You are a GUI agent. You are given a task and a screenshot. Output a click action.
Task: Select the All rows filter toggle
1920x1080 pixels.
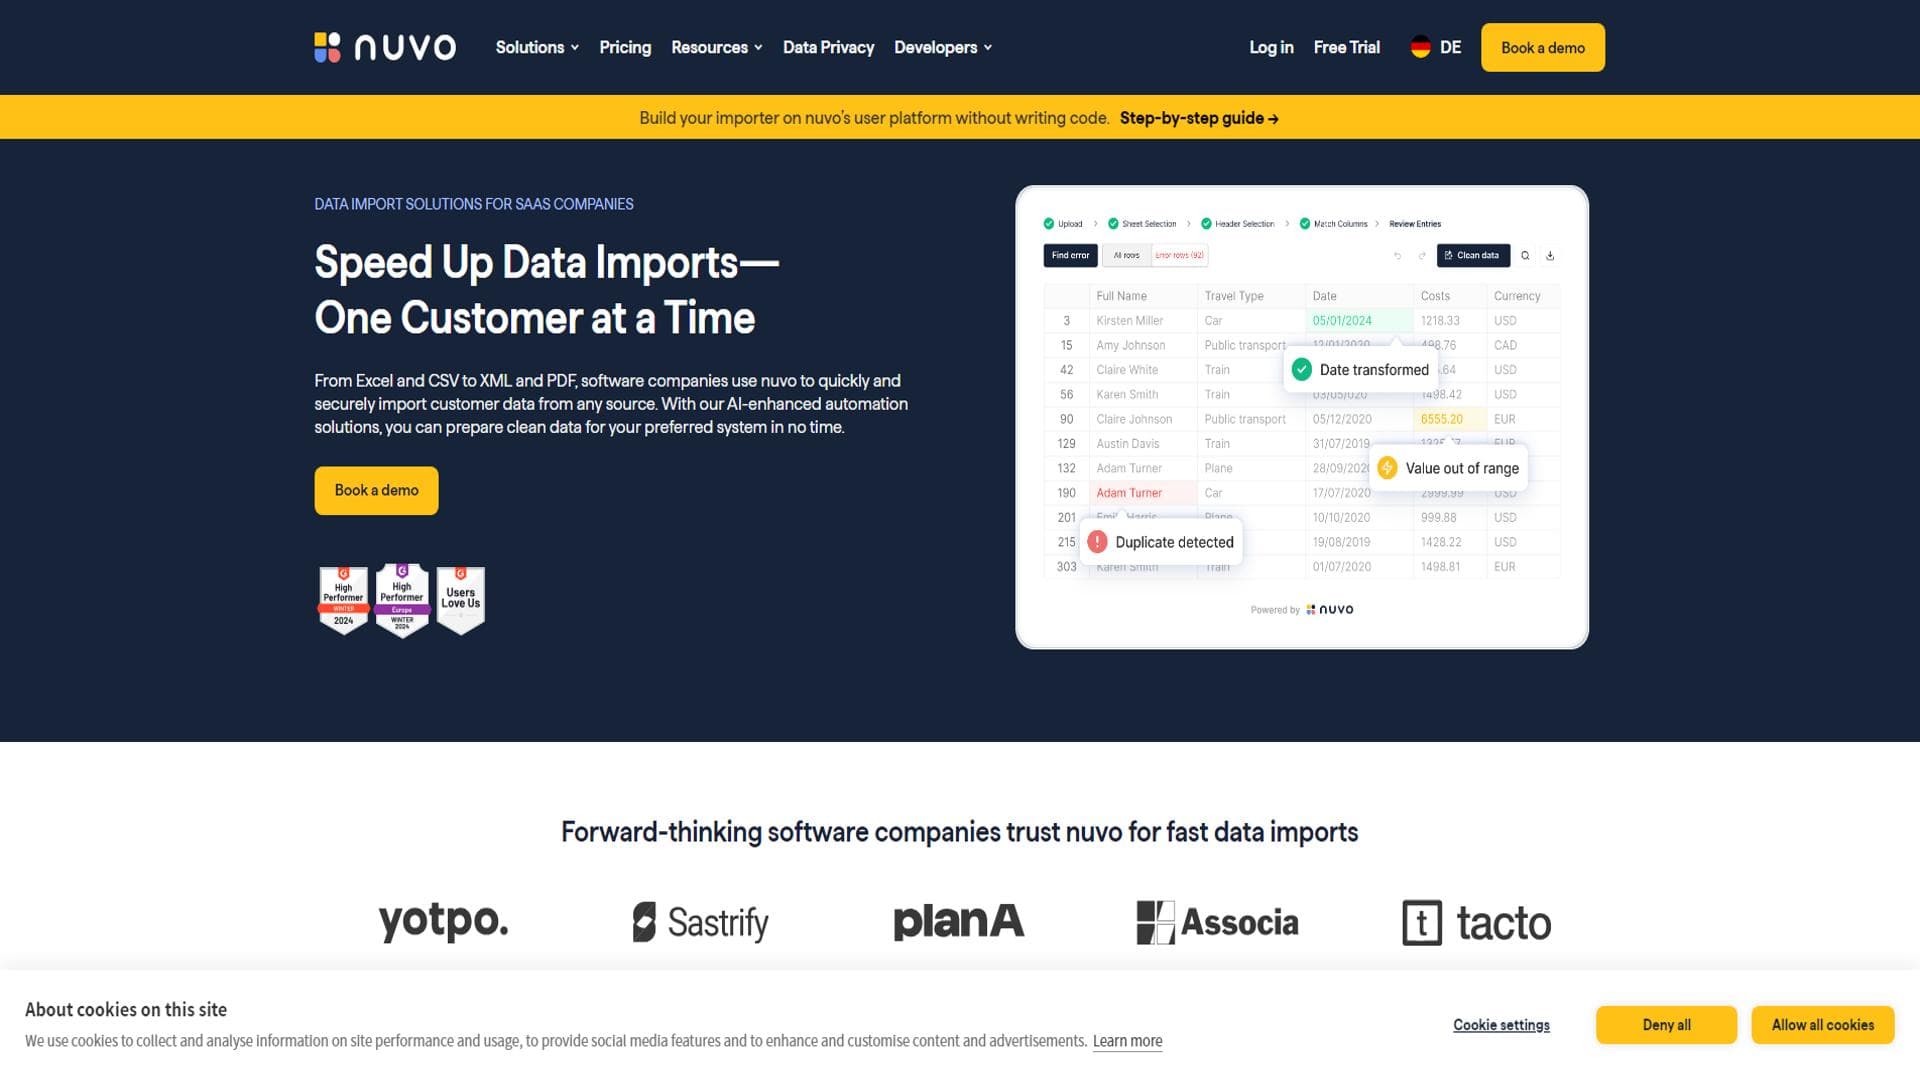pyautogui.click(x=1126, y=256)
